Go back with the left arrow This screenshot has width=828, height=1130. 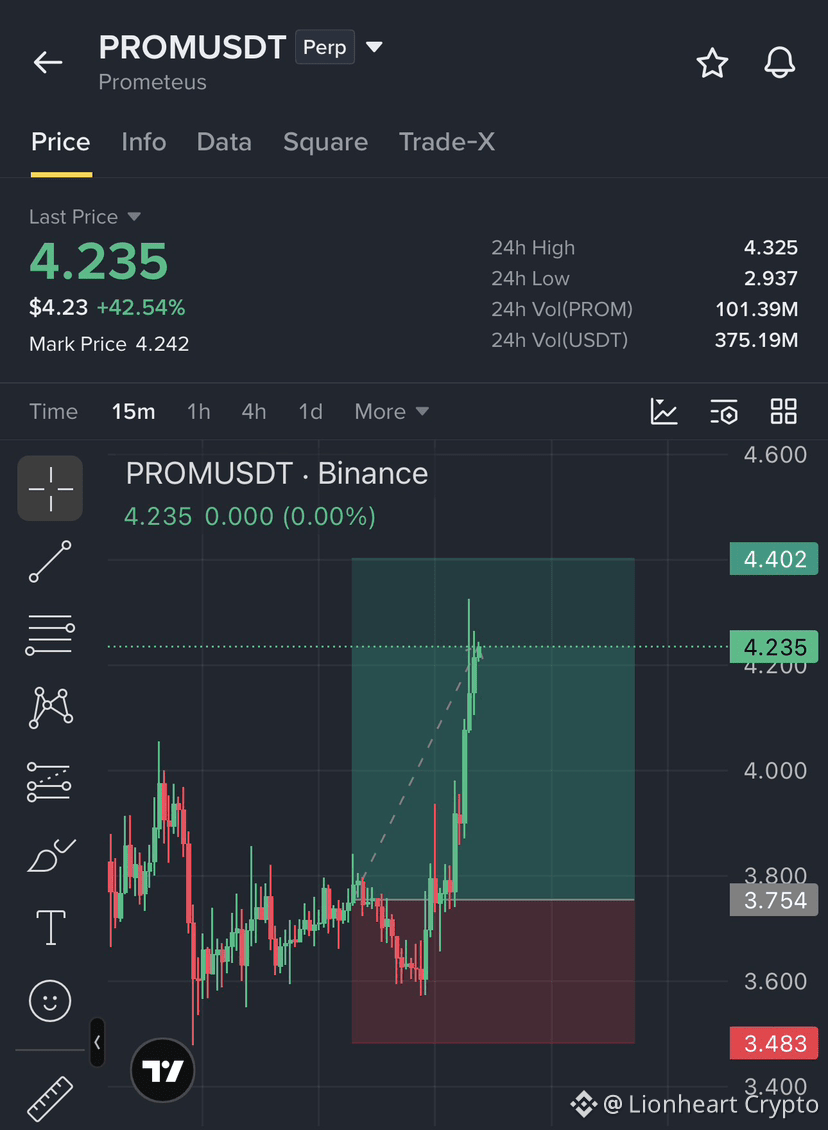tap(48, 62)
